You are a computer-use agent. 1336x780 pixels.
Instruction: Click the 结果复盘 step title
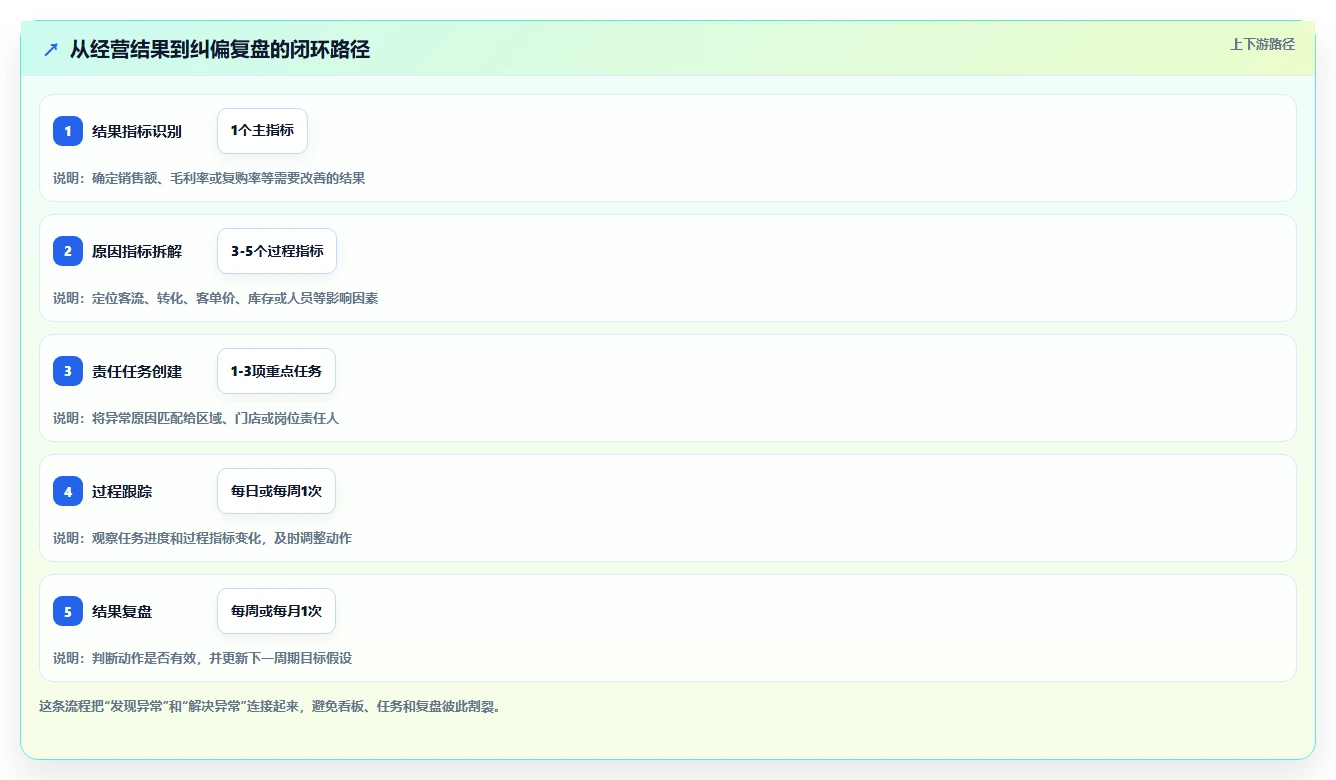click(122, 611)
